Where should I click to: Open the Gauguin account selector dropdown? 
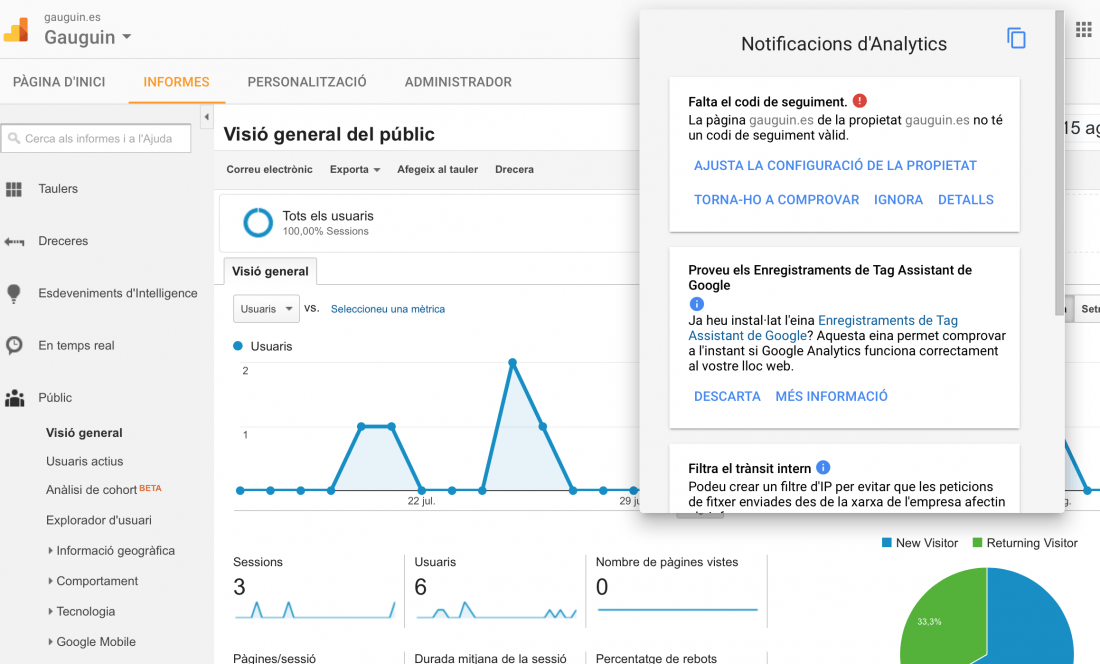(88, 37)
